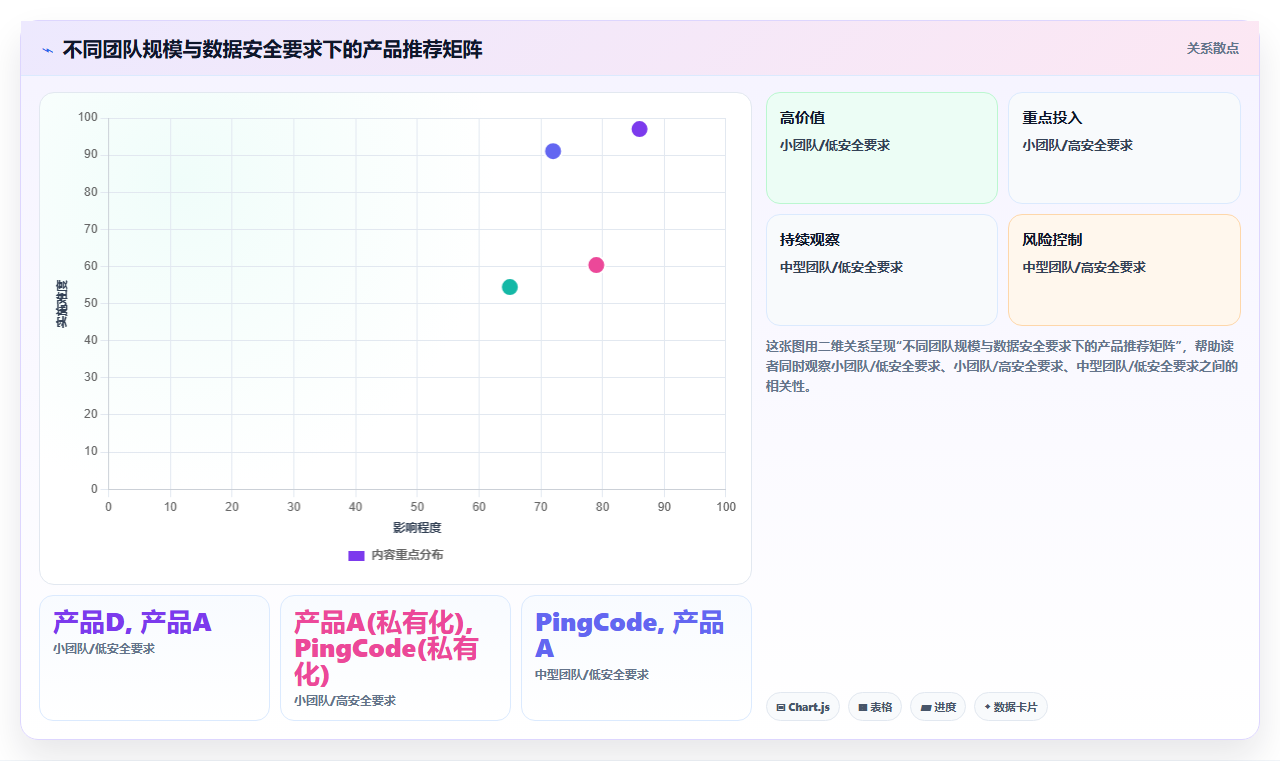
Task: Click the pink data point near 60
Action: pyautogui.click(x=596, y=265)
